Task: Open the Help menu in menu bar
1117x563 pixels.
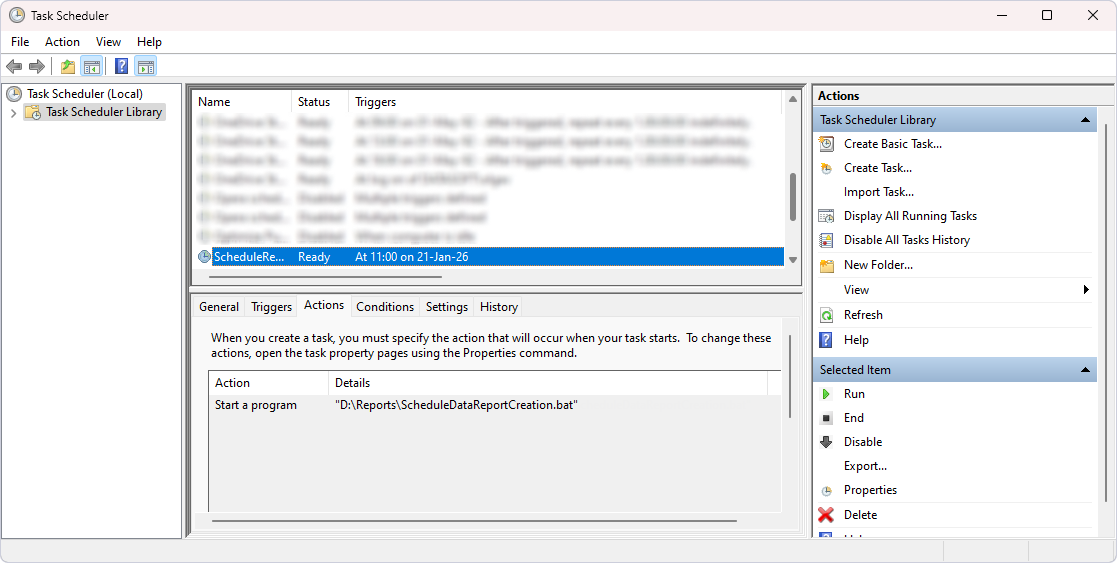Action: point(149,42)
